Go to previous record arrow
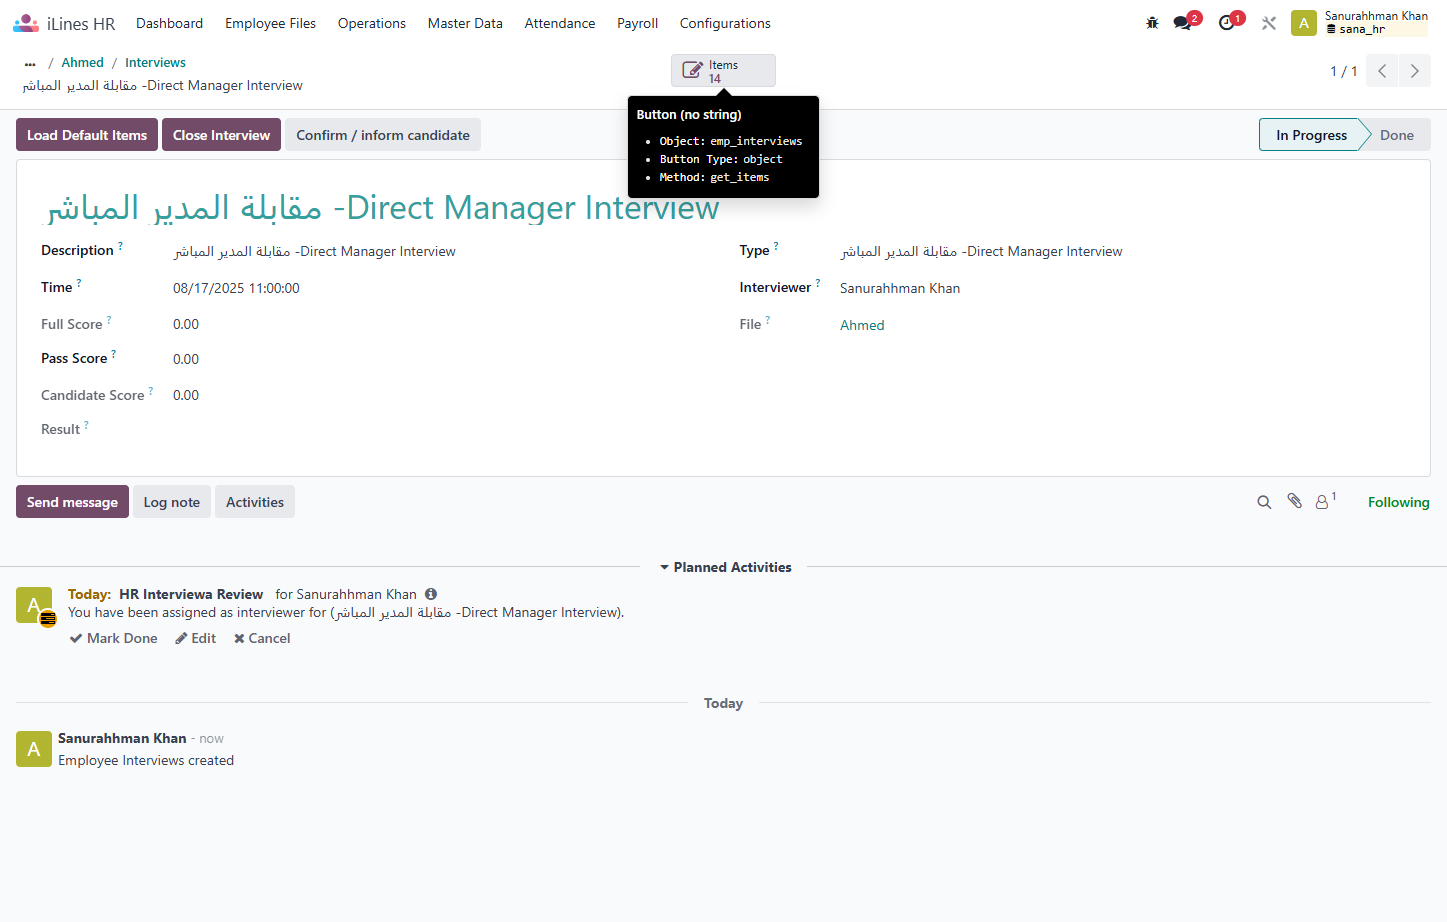 pyautogui.click(x=1382, y=71)
